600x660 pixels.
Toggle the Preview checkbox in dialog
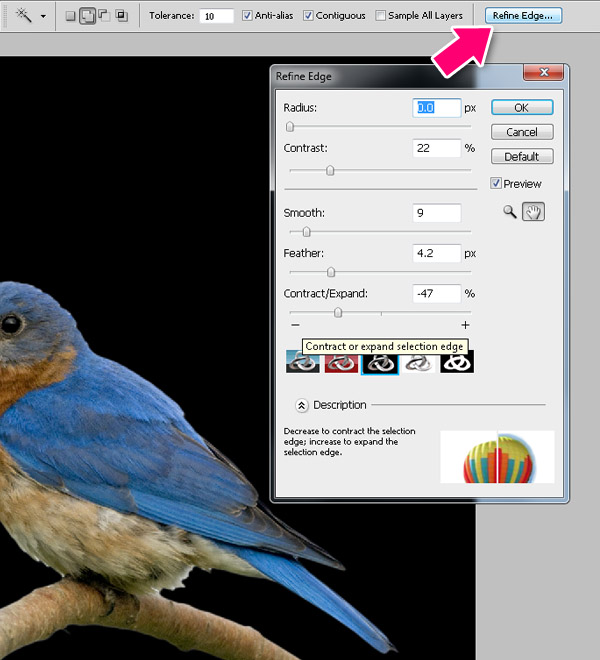pos(497,184)
